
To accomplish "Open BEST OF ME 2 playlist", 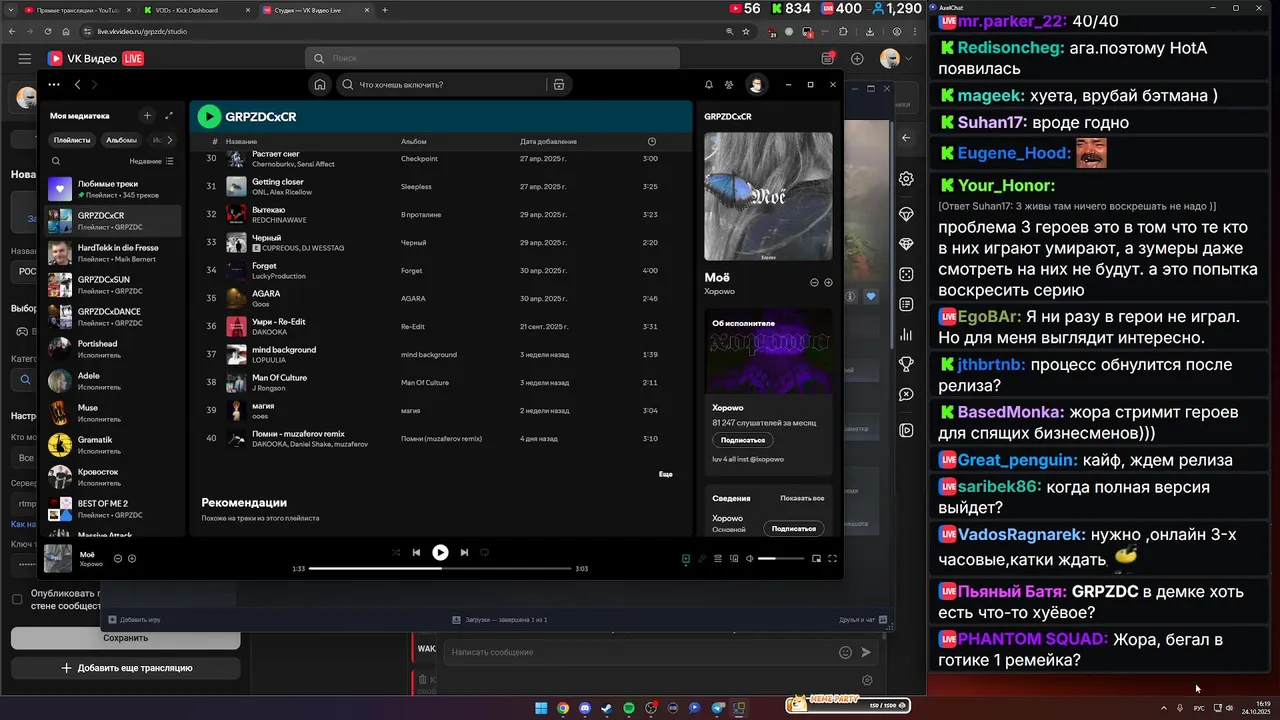I will tap(114, 509).
